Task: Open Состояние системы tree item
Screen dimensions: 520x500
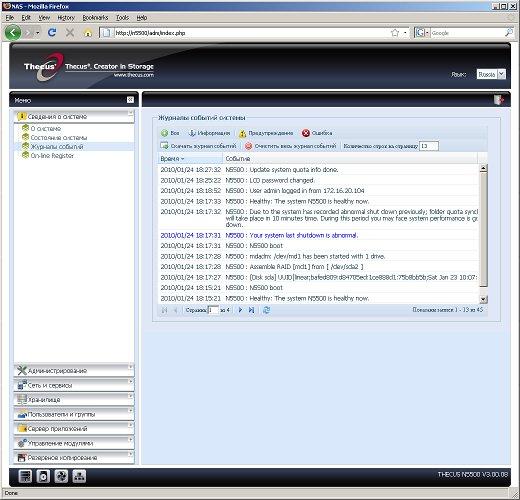Action: [59, 138]
